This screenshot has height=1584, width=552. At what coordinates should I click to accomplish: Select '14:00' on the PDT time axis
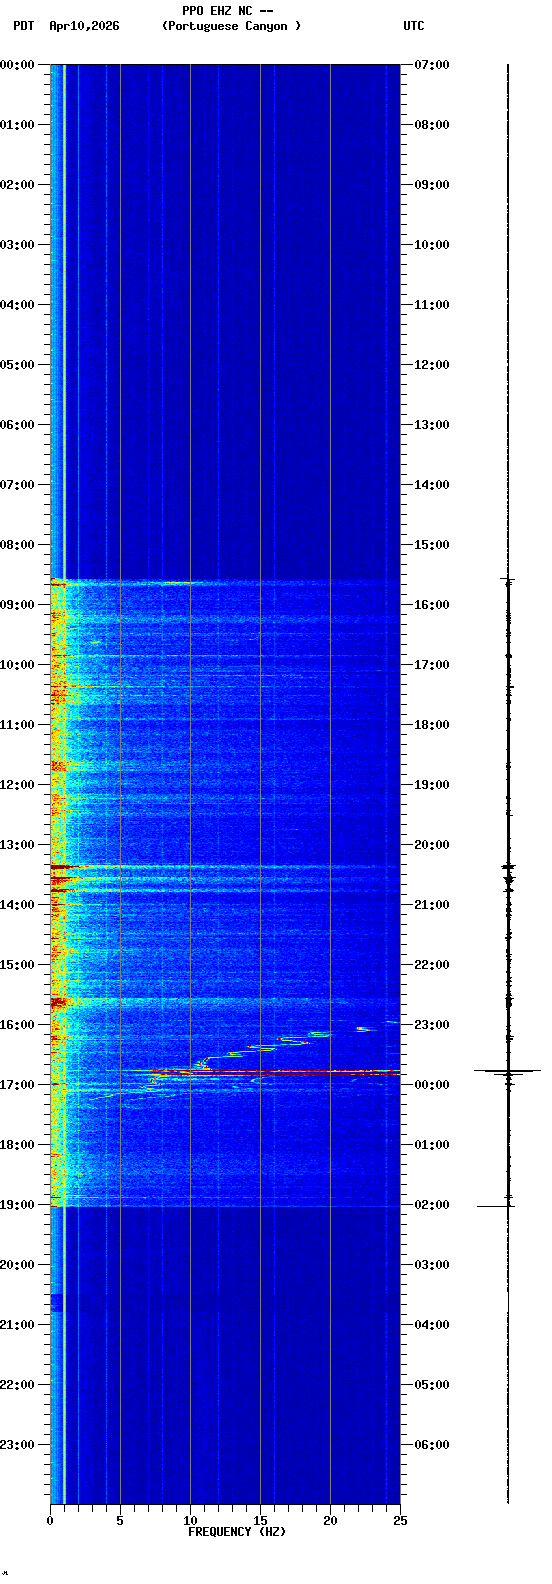tap(17, 905)
